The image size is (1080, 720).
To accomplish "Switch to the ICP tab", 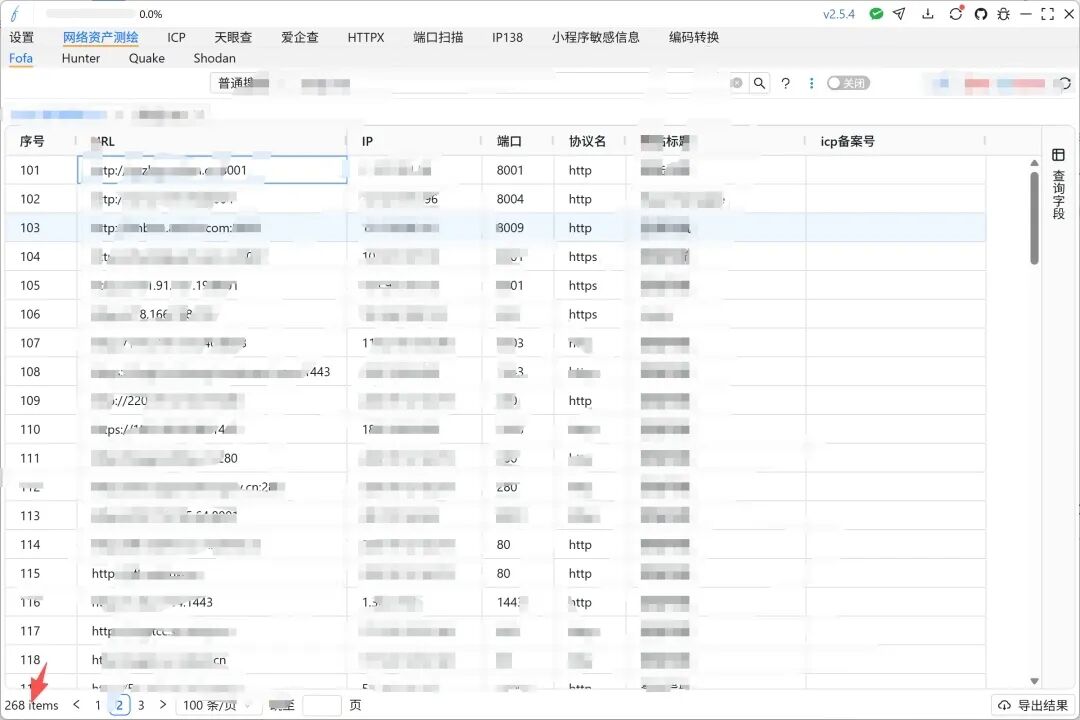I will (x=176, y=37).
